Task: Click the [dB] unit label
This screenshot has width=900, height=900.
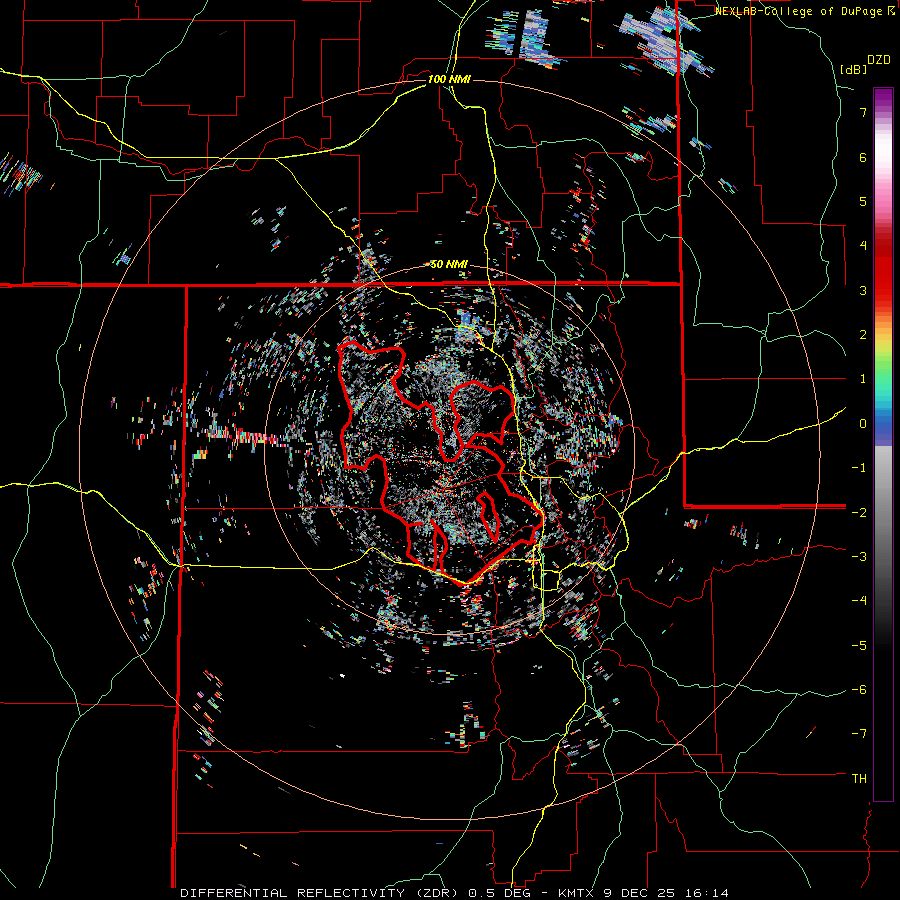Action: coord(854,69)
